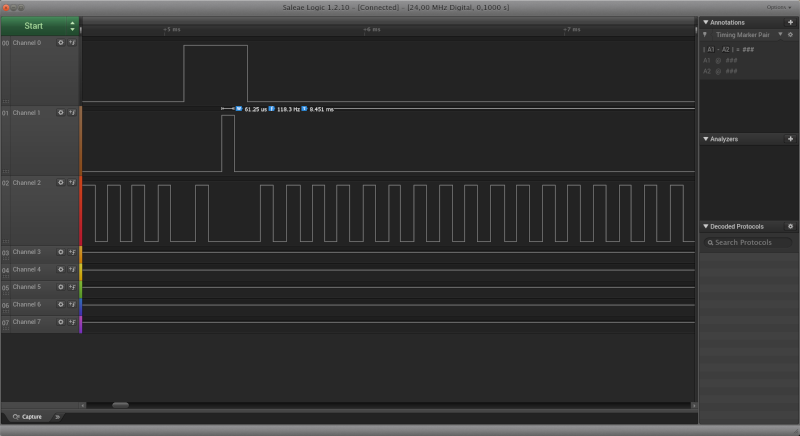Select the Capture tab
The image size is (800, 436).
coord(27,416)
